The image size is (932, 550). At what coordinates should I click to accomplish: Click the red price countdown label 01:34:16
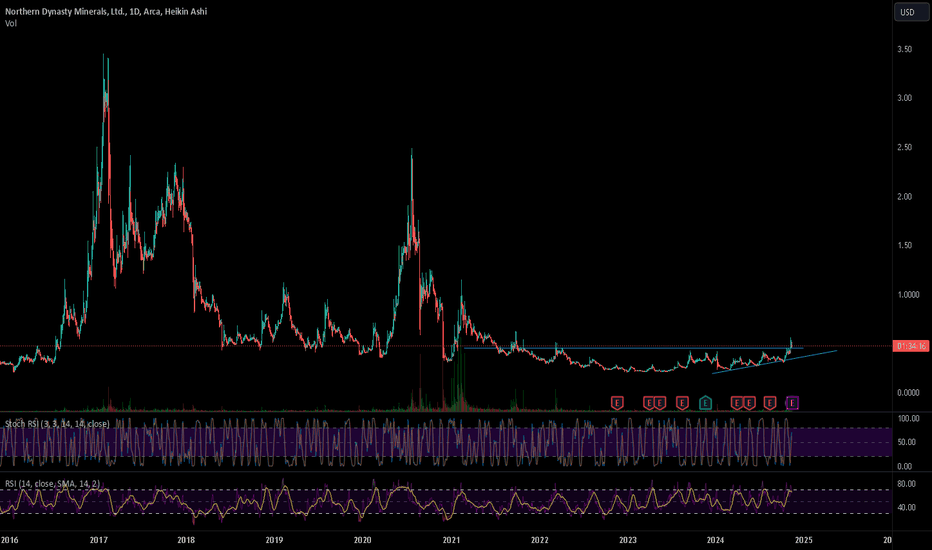coord(911,346)
